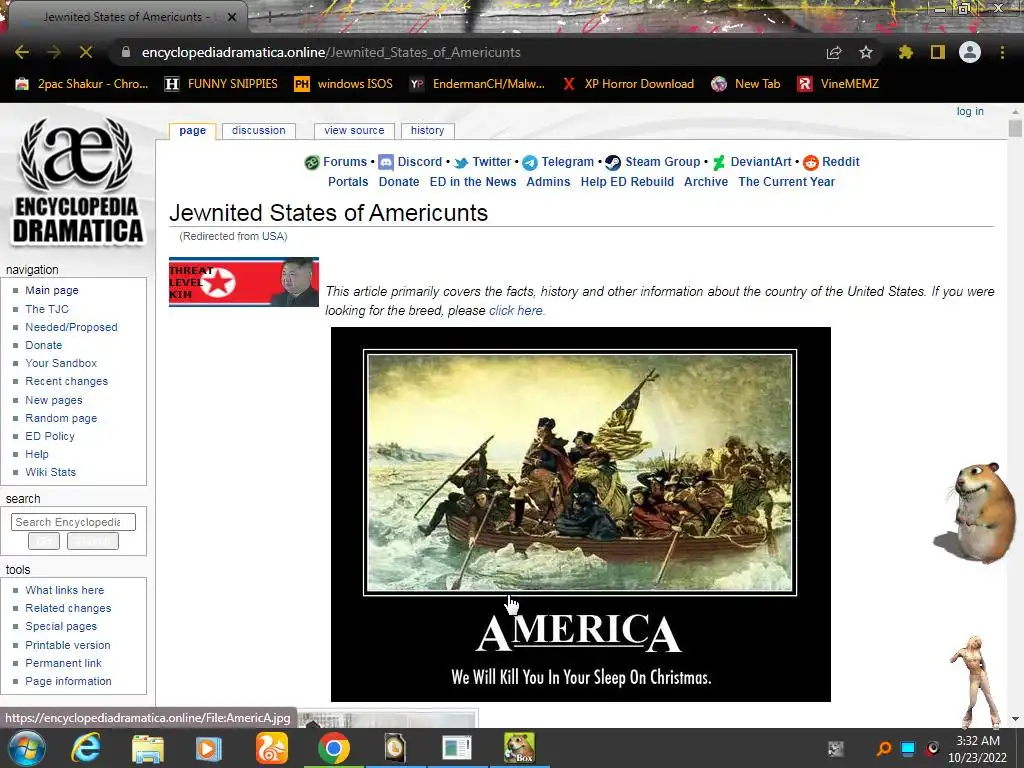Open Needed/Proposed sidebar link
Image resolution: width=1024 pixels, height=768 pixels.
[71, 327]
